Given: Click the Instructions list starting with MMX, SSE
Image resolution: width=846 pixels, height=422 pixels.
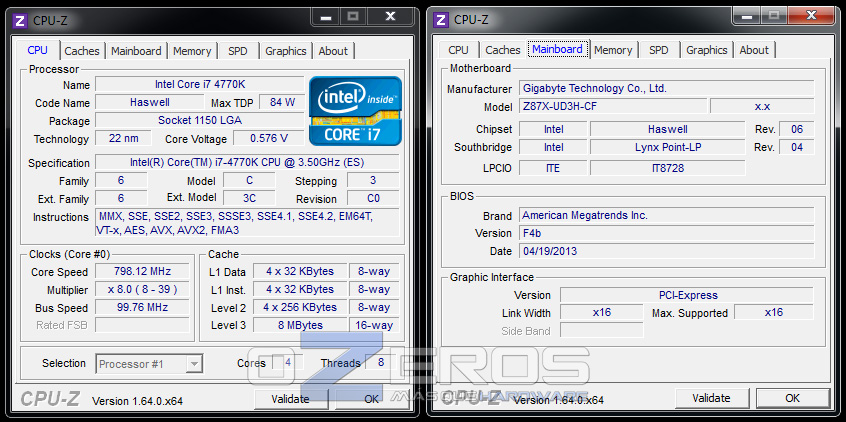Looking at the screenshot, I should (x=247, y=223).
